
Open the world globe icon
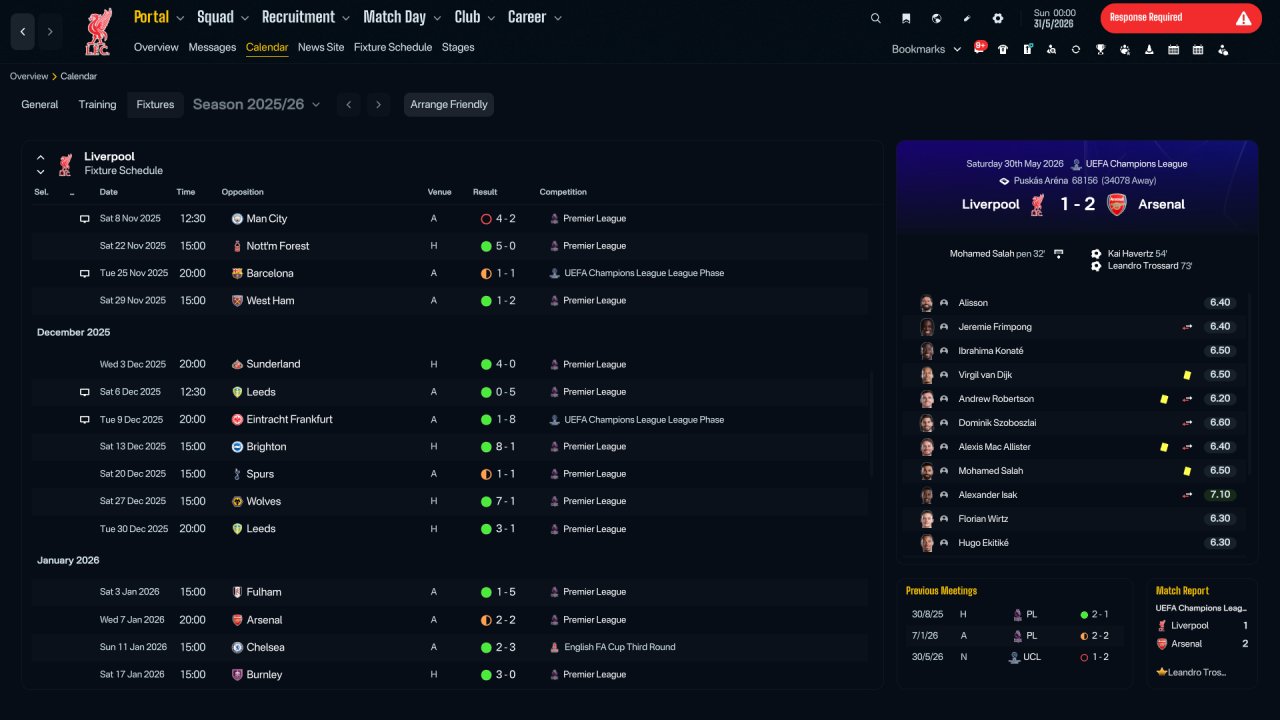[x=936, y=18]
